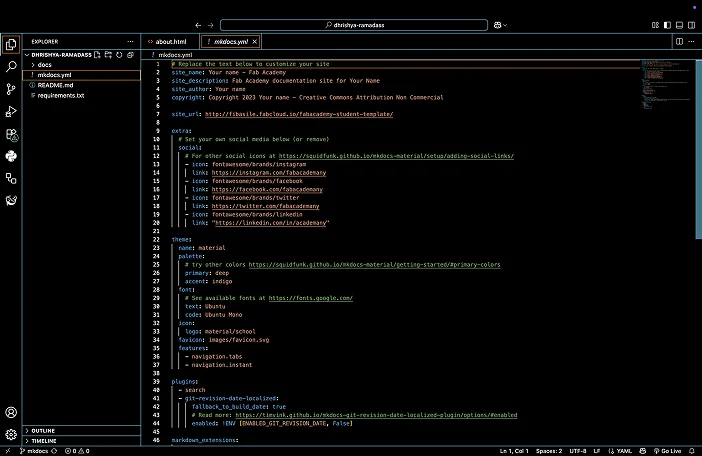Change encoding UTF-8 in status bar
This screenshot has height=456, width=702.
click(x=578, y=451)
